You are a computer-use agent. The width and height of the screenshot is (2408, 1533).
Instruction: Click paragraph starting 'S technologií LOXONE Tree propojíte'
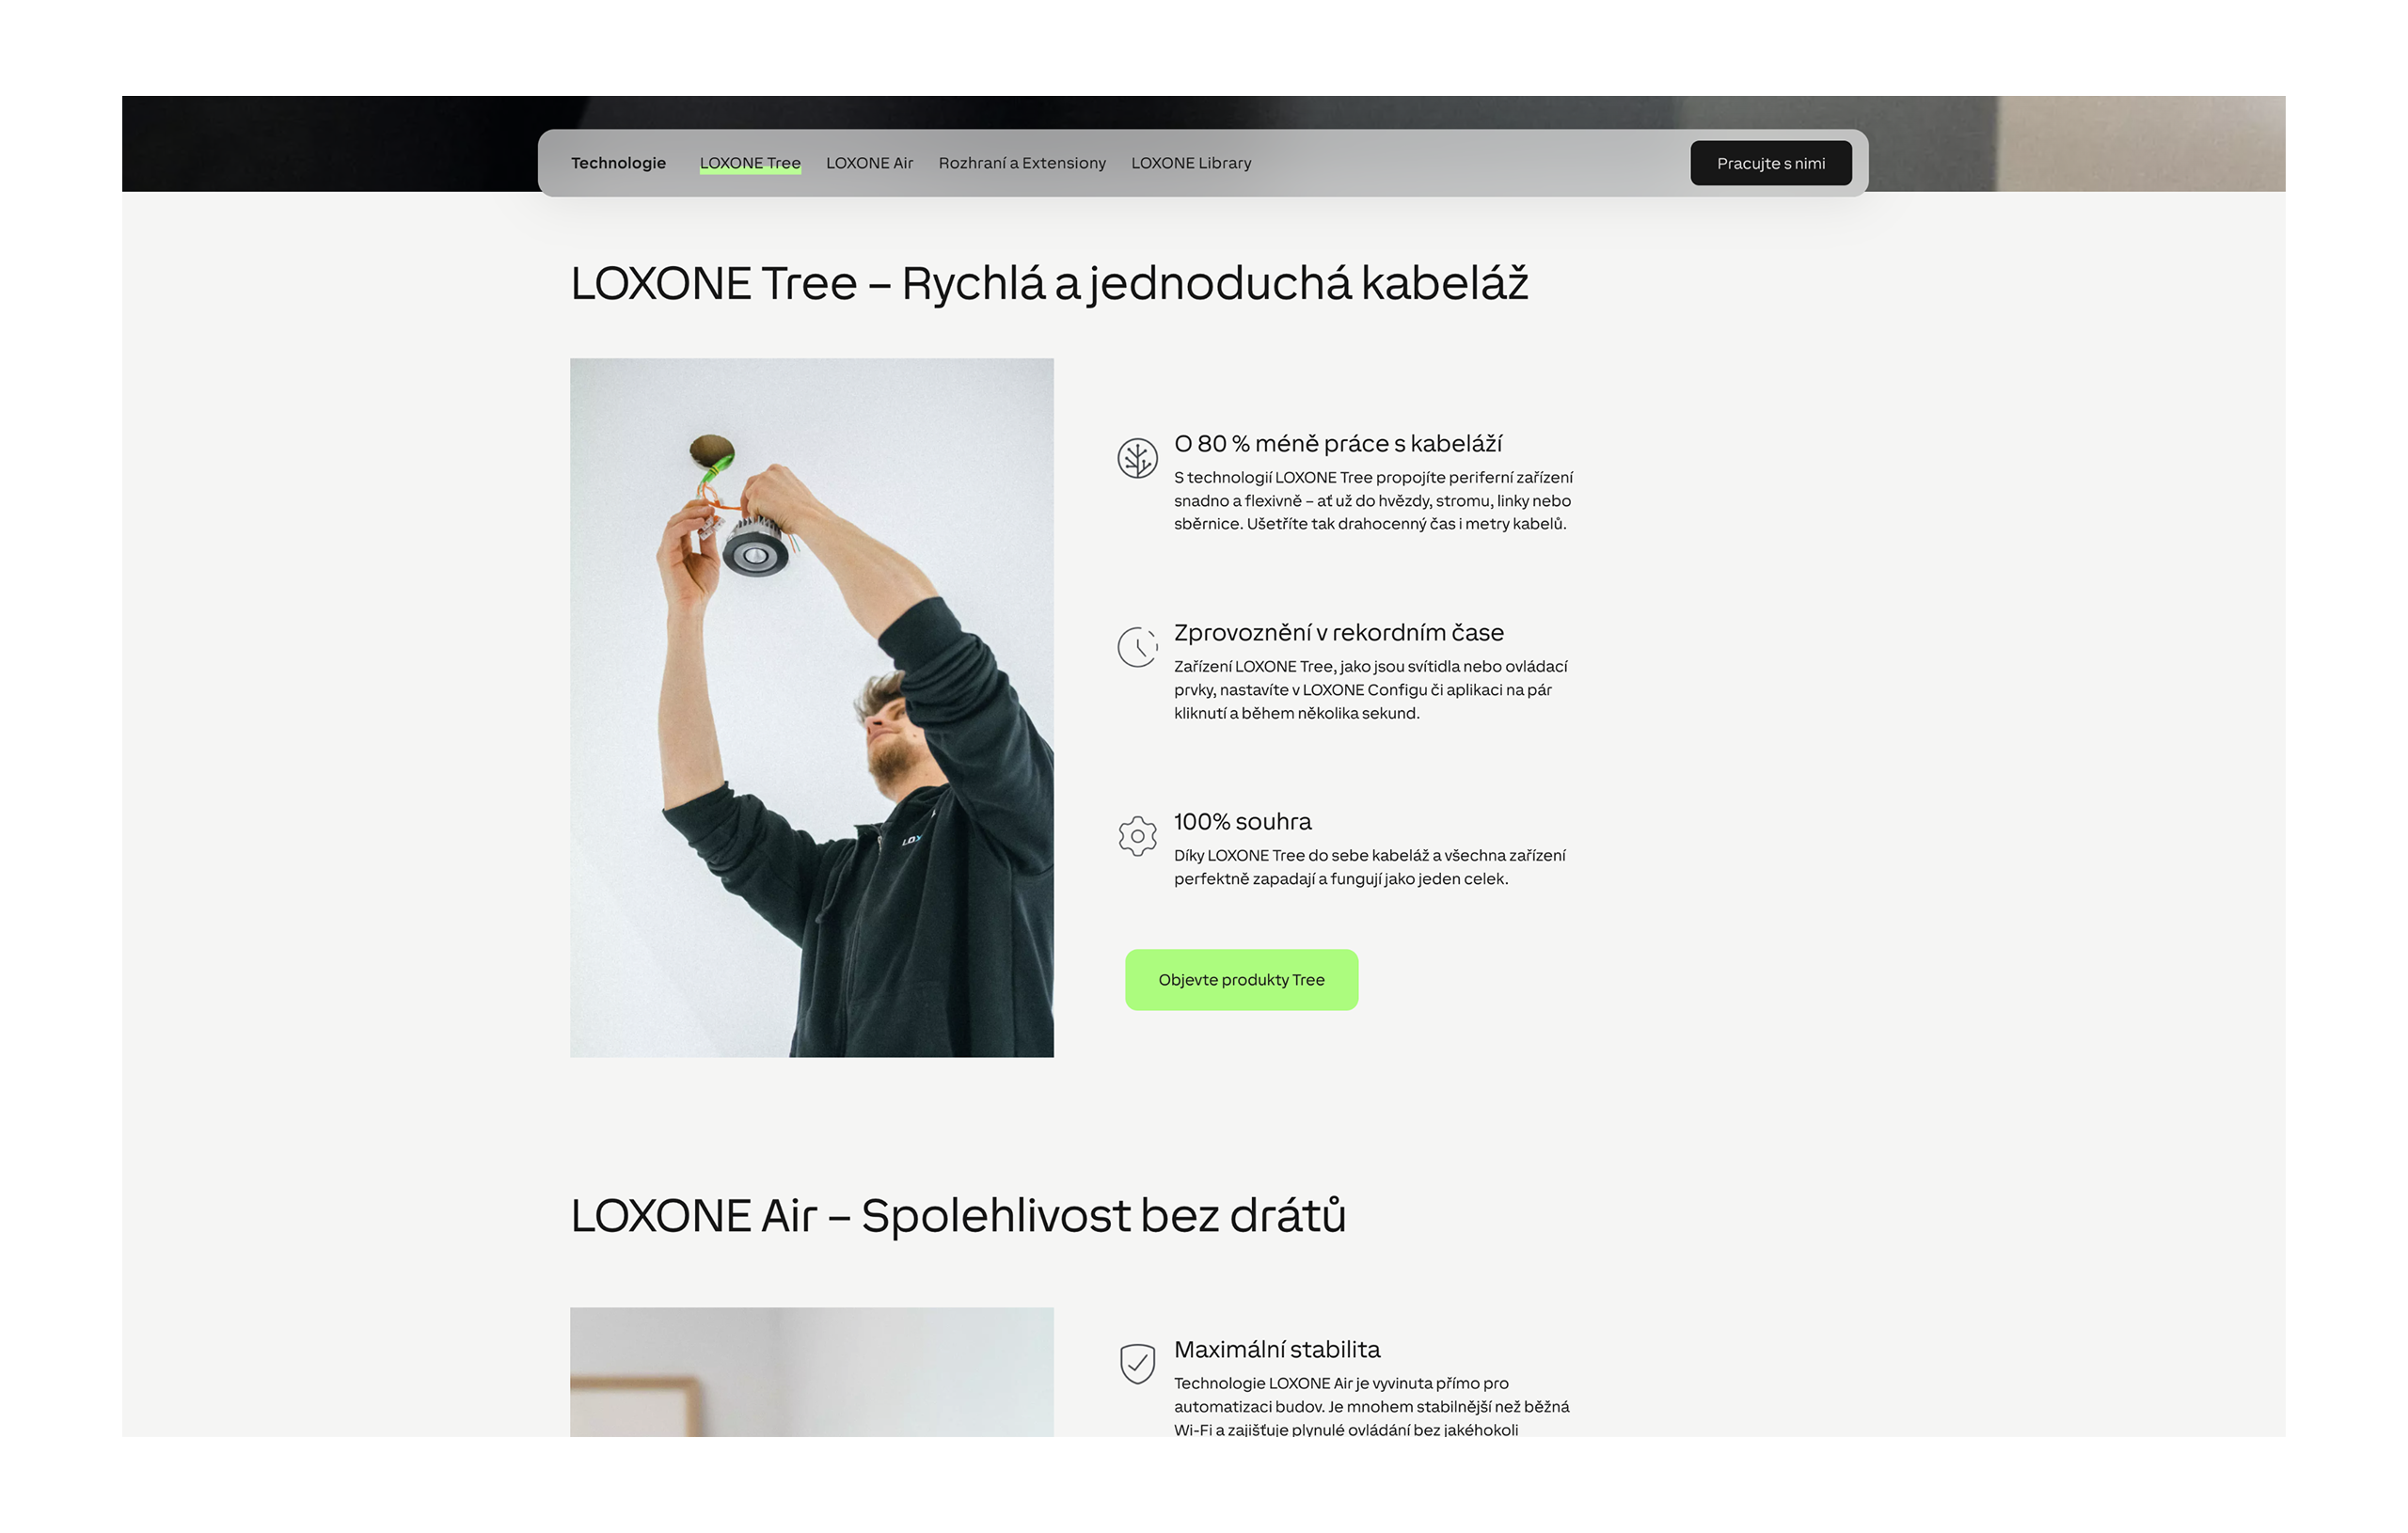coord(1373,501)
